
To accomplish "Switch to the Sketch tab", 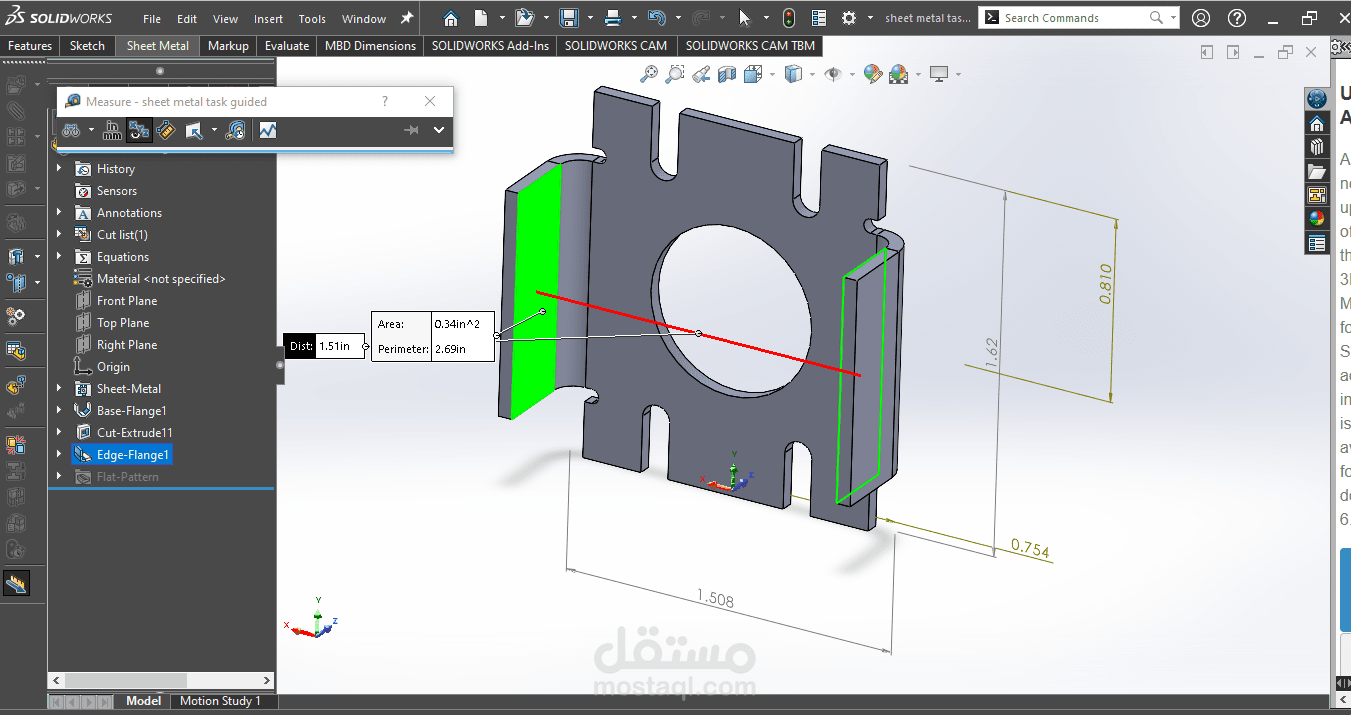I will tap(87, 46).
